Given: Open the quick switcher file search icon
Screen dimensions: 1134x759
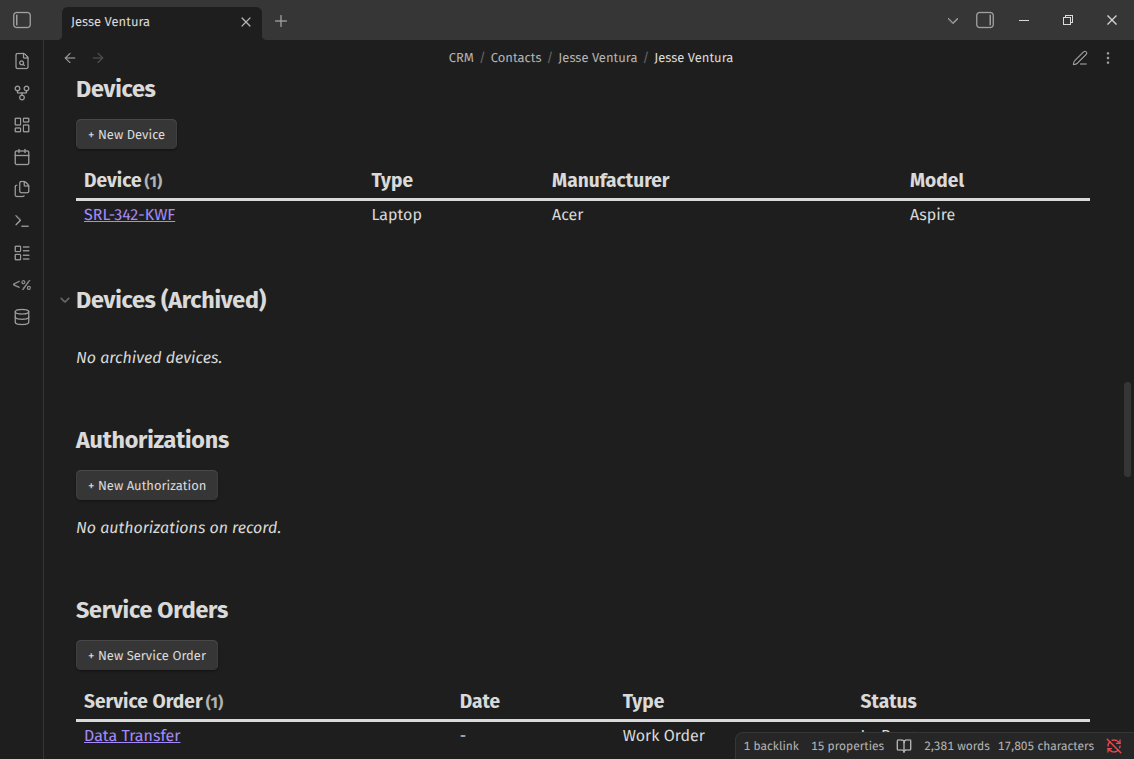Looking at the screenshot, I should [22, 61].
